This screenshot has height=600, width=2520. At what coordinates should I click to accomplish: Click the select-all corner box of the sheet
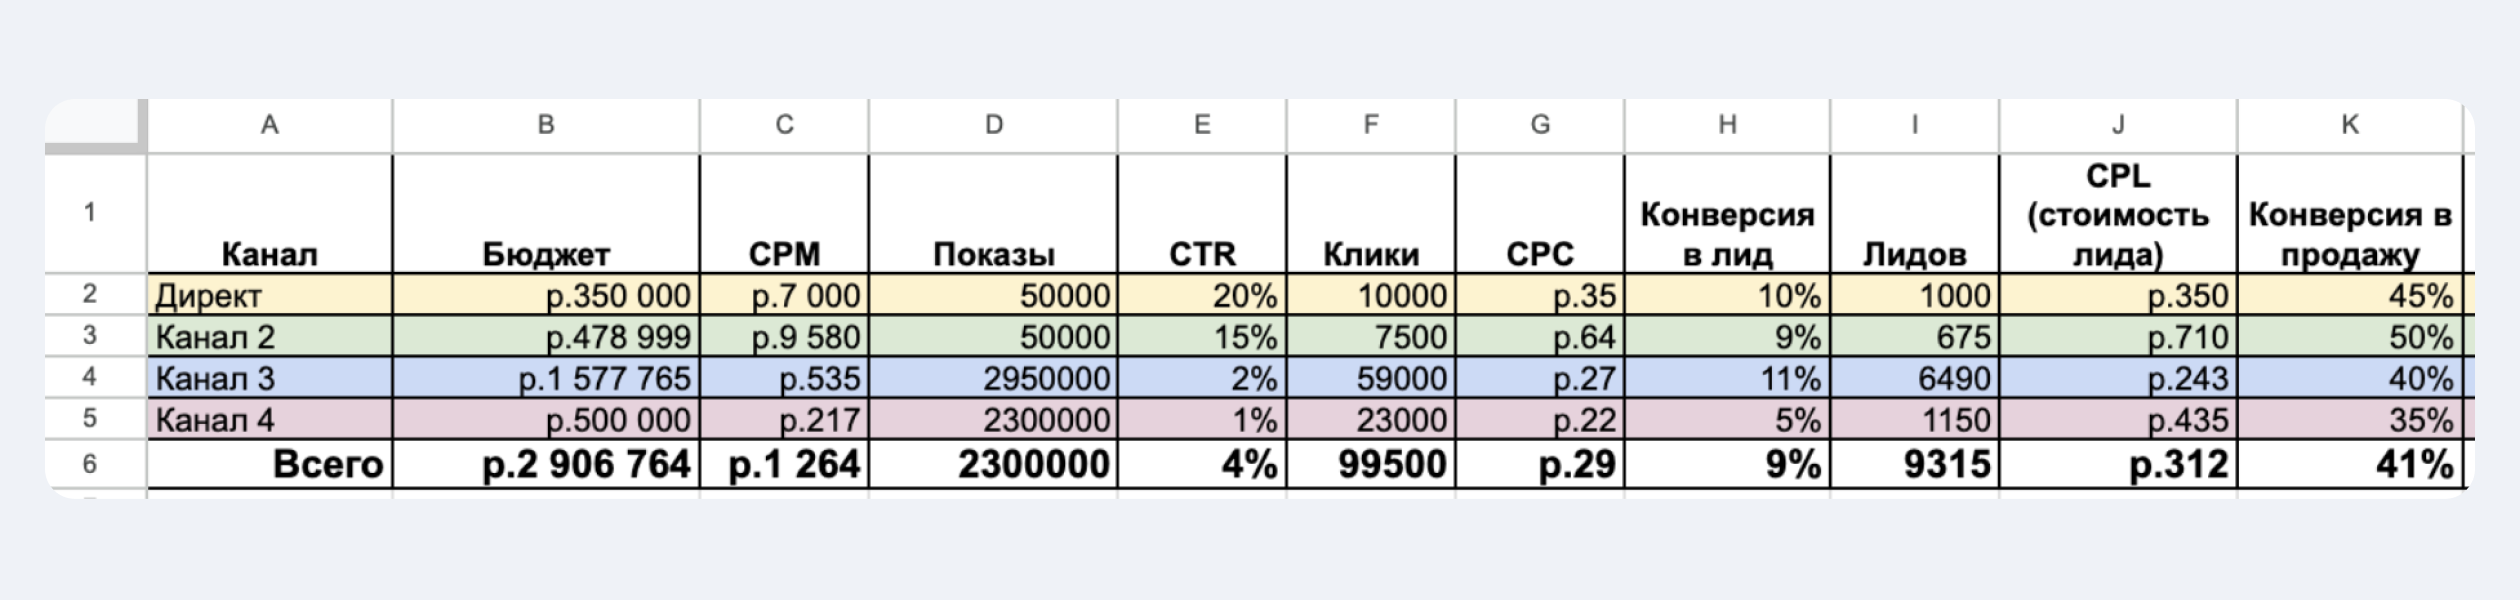(x=95, y=125)
